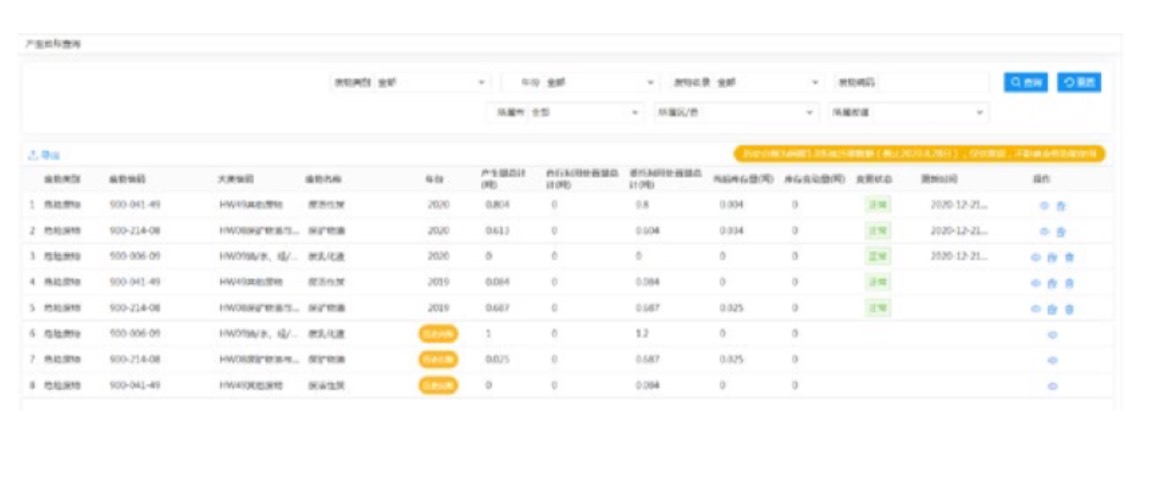The width and height of the screenshot is (1152, 478).
Task: Click the orange notice banner above table
Action: point(919,154)
